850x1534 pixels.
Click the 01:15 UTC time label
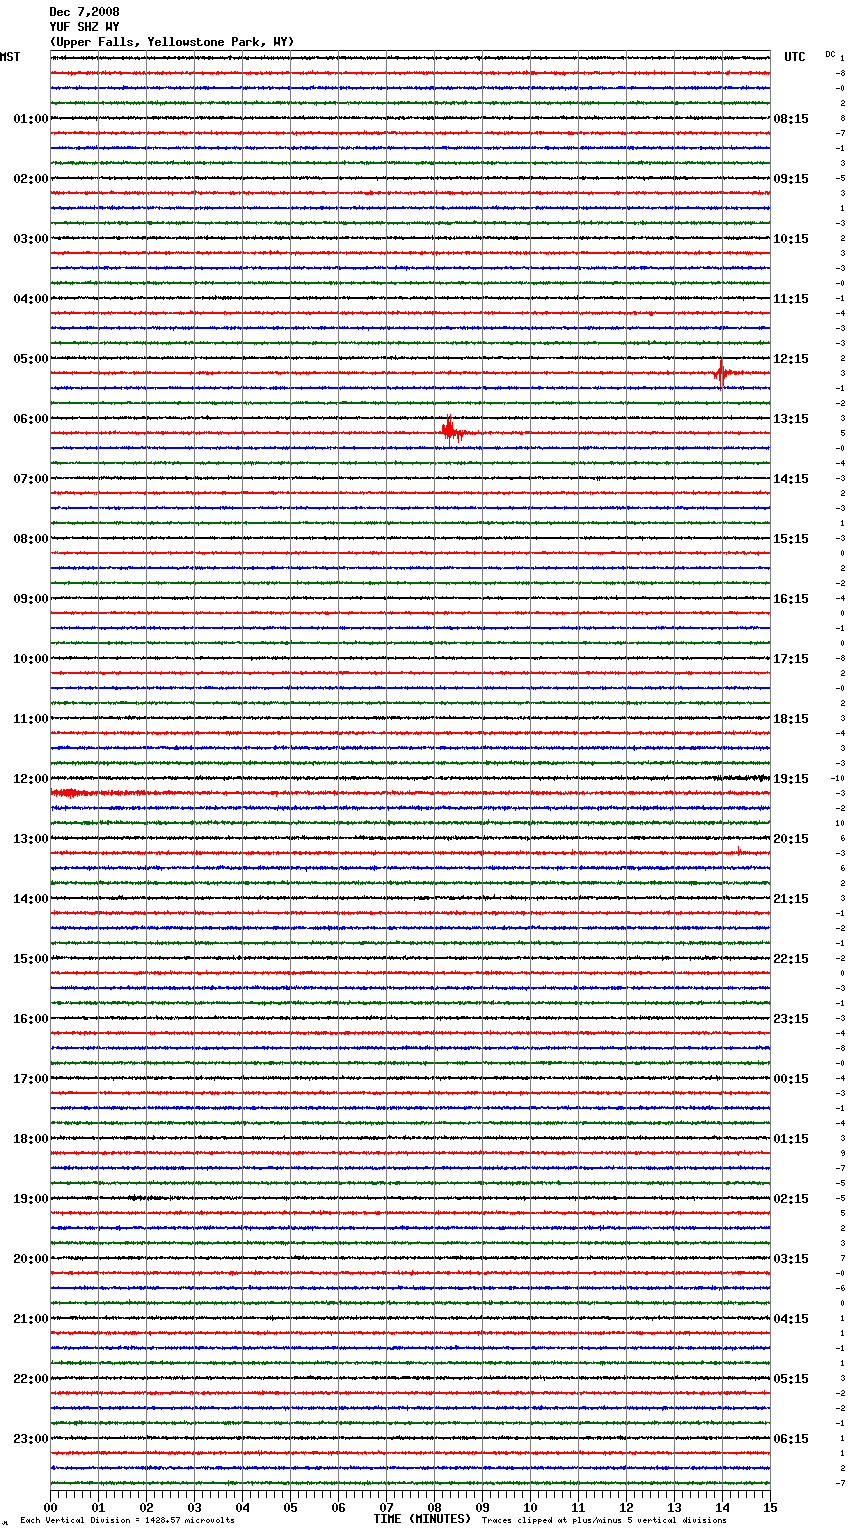[x=791, y=1139]
